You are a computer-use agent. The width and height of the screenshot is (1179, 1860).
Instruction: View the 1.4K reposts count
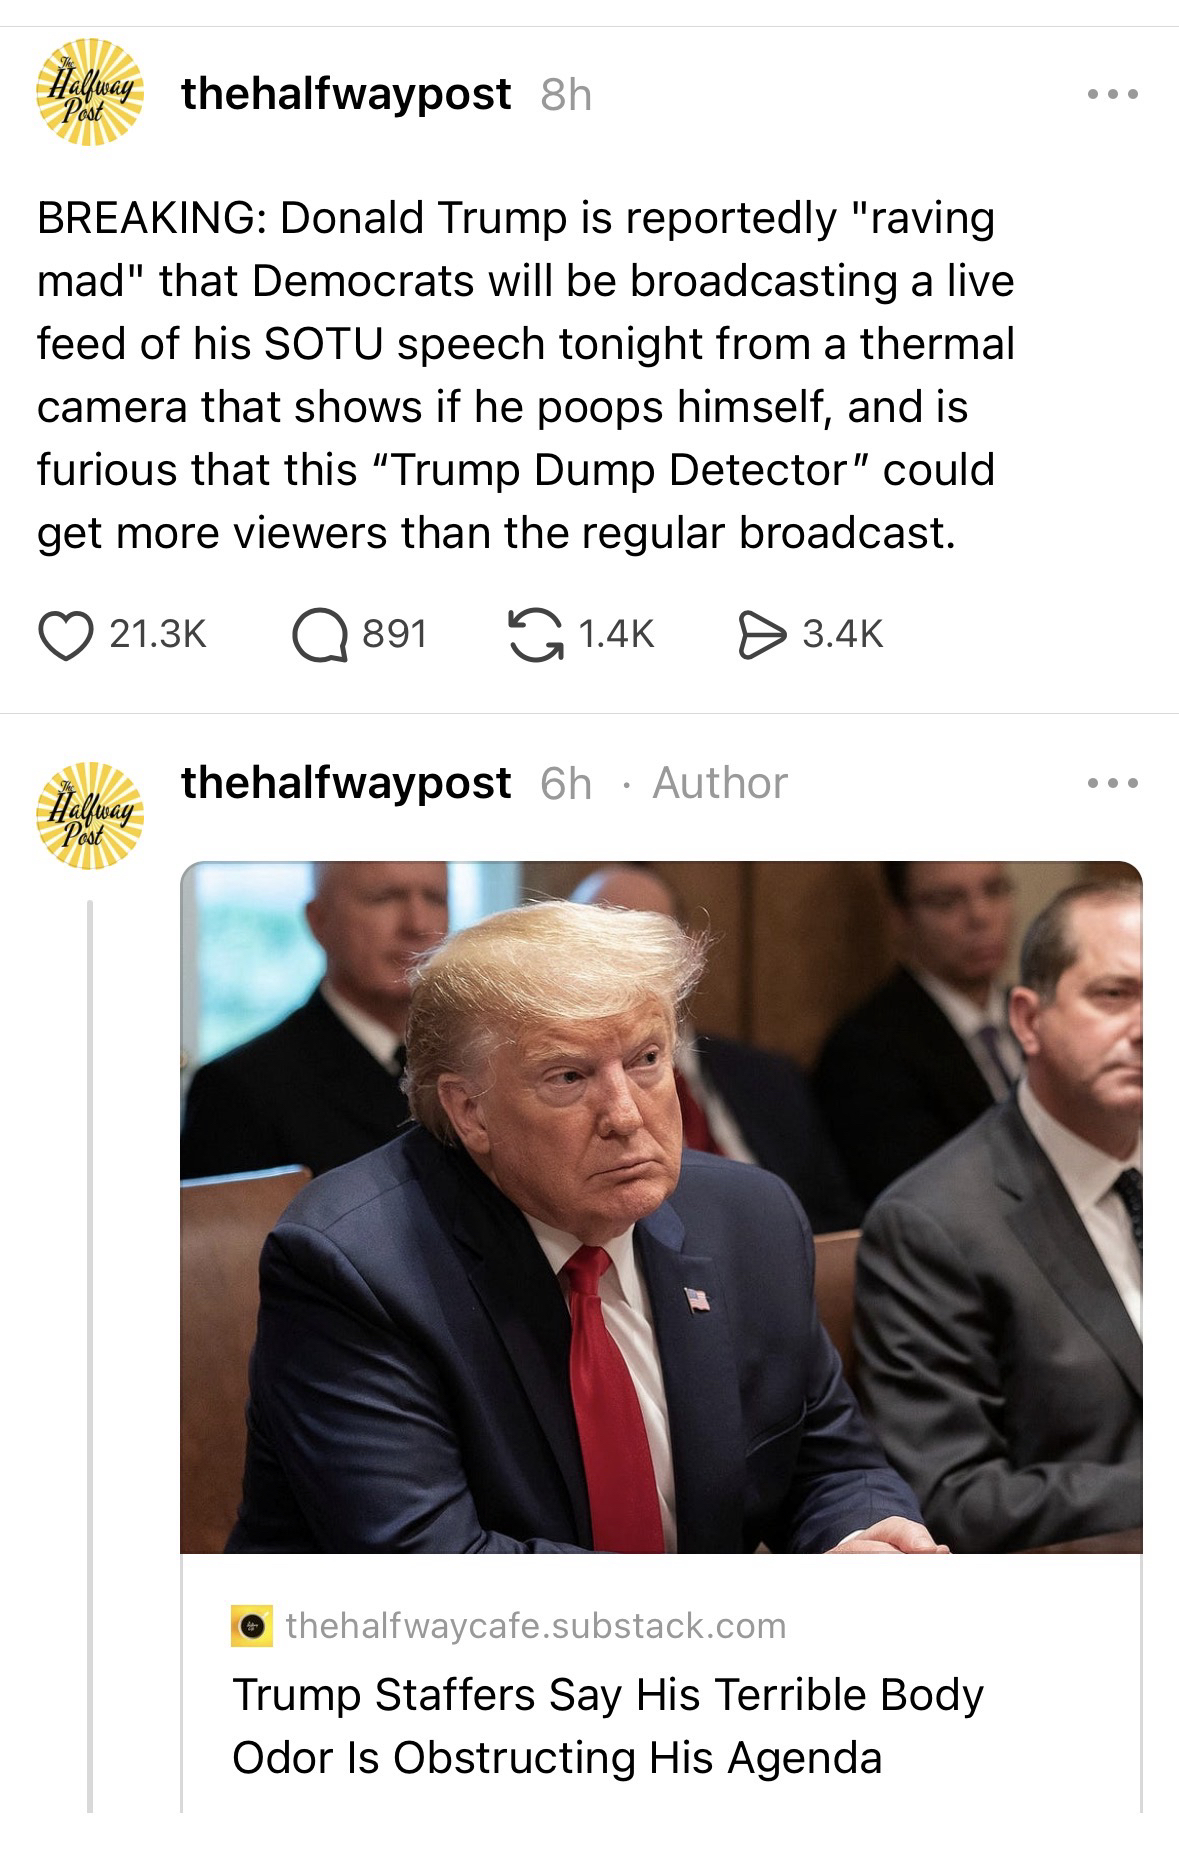616,634
